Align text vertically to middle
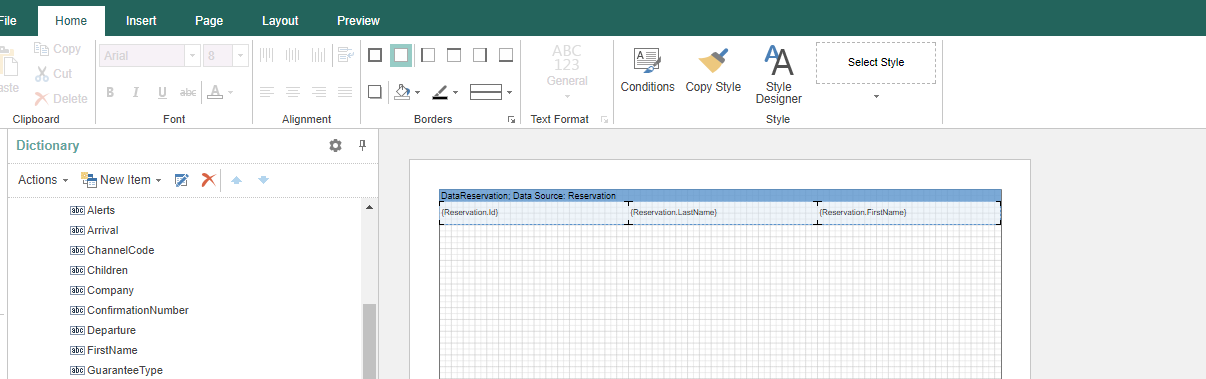This screenshot has width=1206, height=379. (x=293, y=55)
